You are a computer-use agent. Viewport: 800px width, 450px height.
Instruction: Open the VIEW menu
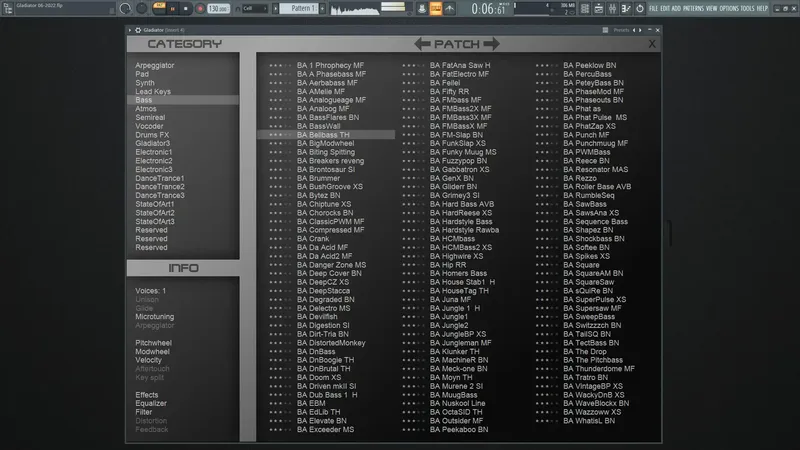click(x=711, y=9)
